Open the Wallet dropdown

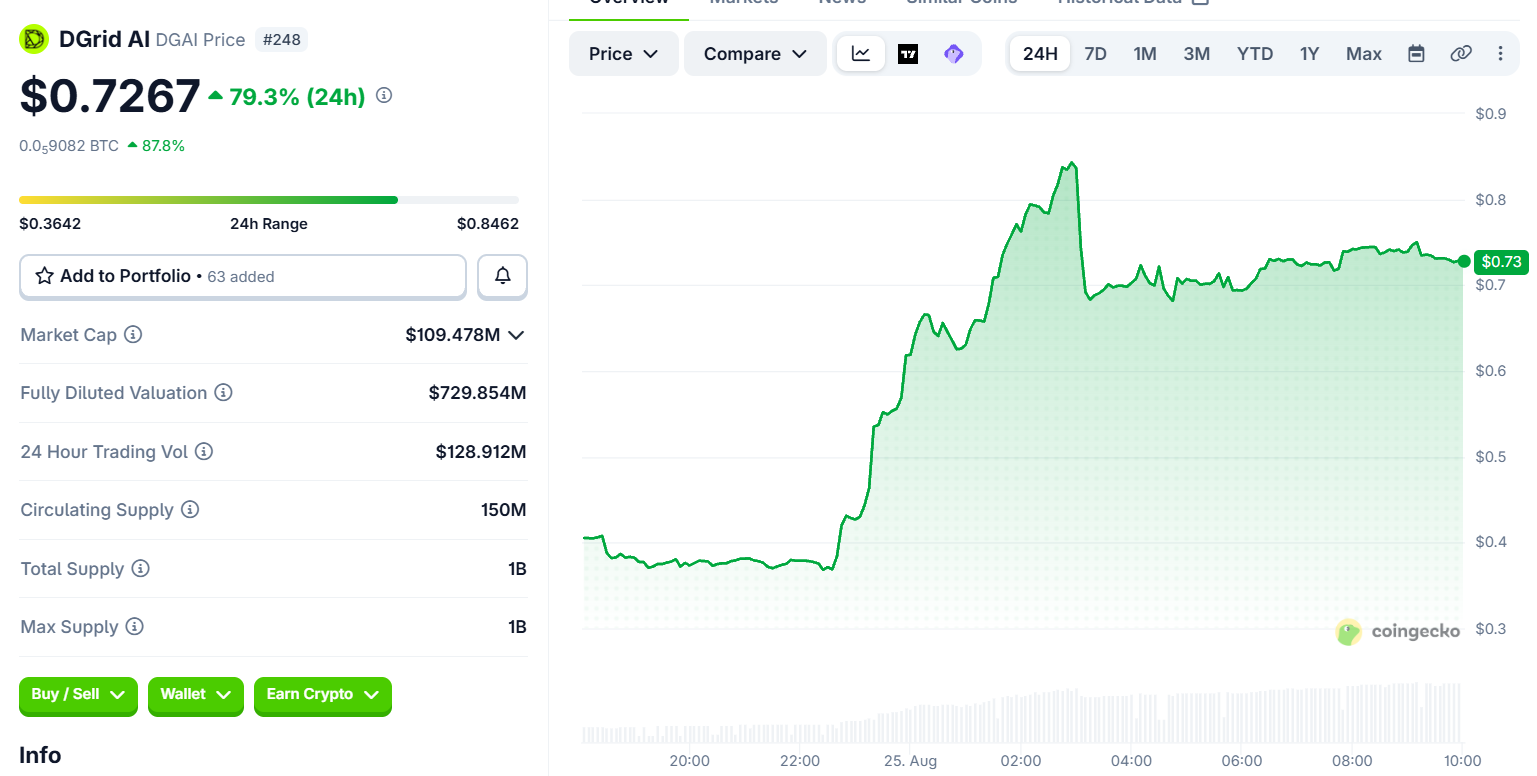(195, 695)
